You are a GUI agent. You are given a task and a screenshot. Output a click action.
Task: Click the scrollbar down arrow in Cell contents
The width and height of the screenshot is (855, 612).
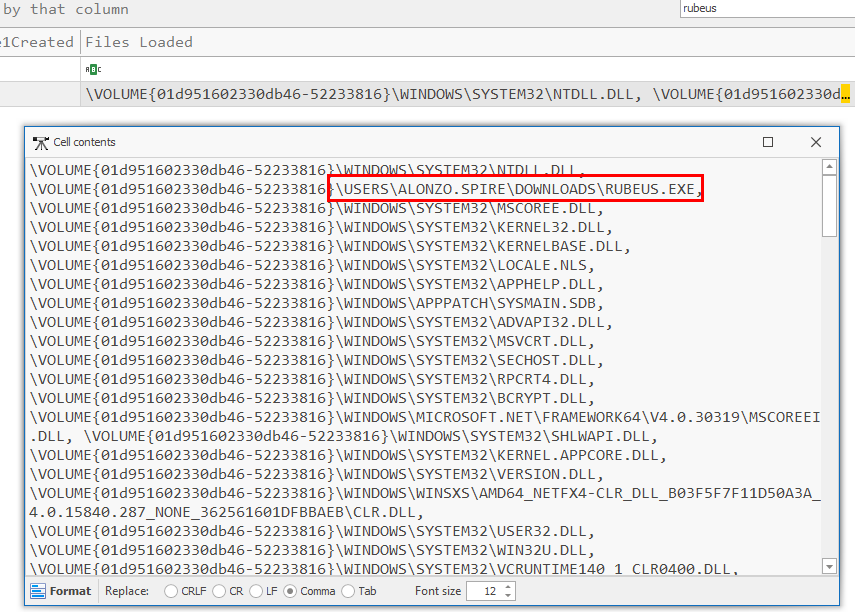tap(829, 567)
